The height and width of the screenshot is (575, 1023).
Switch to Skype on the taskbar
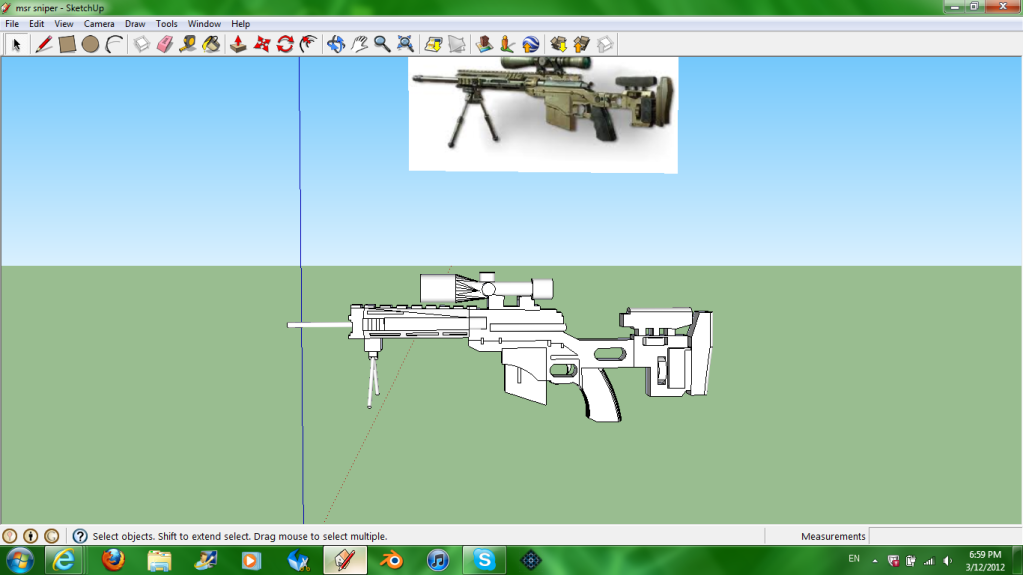tap(484, 560)
